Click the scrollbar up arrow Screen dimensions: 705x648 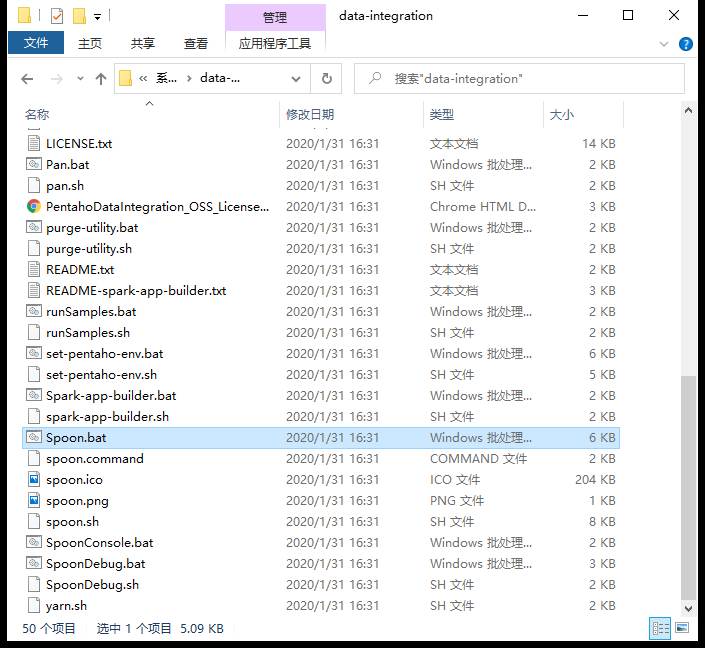point(688,110)
